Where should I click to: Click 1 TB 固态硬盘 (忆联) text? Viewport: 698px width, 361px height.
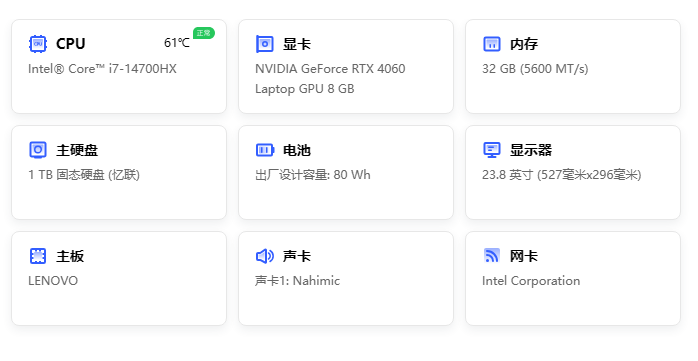84,174
